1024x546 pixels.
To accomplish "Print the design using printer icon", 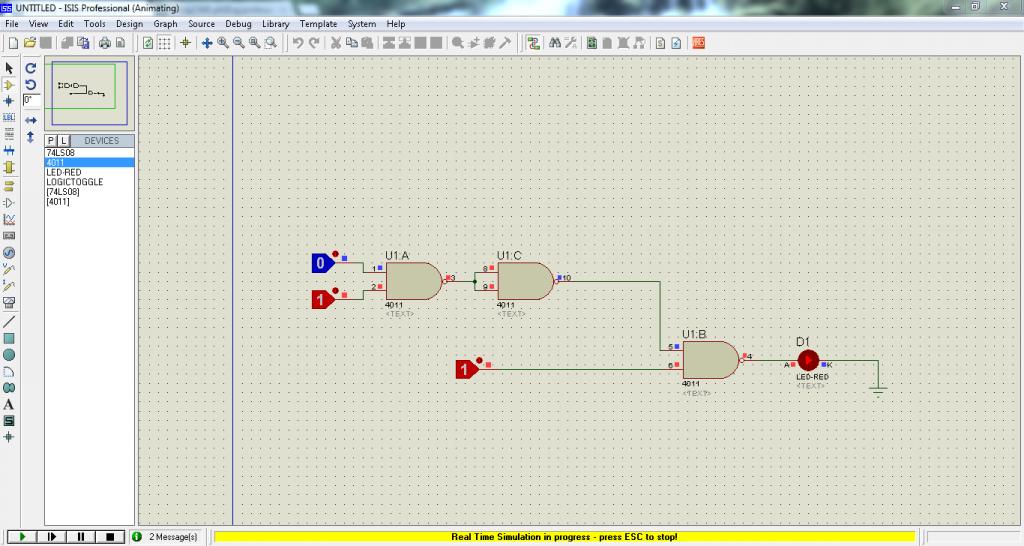I will click(104, 43).
